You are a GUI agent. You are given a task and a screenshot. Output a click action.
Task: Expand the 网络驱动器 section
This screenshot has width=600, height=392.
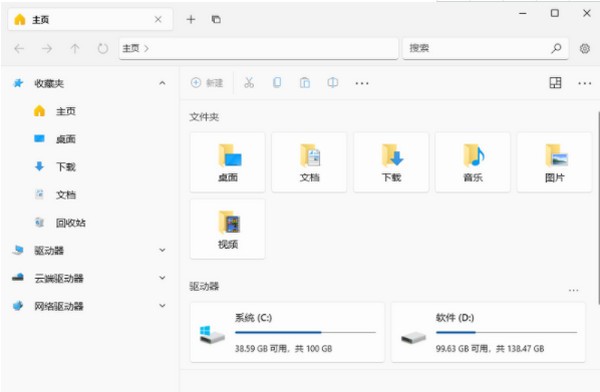pos(162,306)
